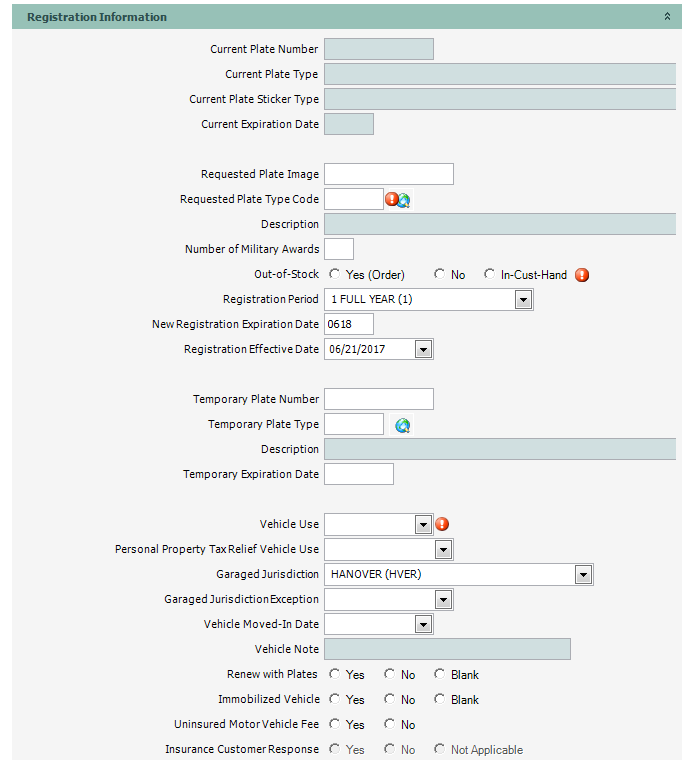Click the Current Plate Type field
The height and width of the screenshot is (760, 693).
pyautogui.click(x=500, y=74)
